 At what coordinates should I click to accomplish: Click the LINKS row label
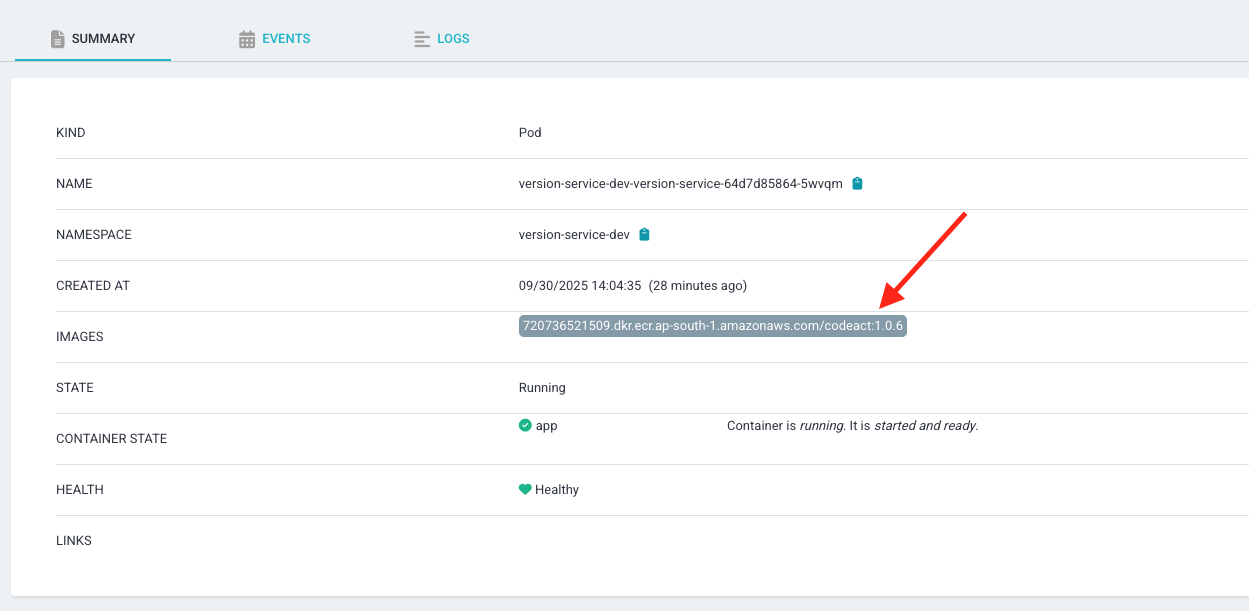[x=74, y=541]
